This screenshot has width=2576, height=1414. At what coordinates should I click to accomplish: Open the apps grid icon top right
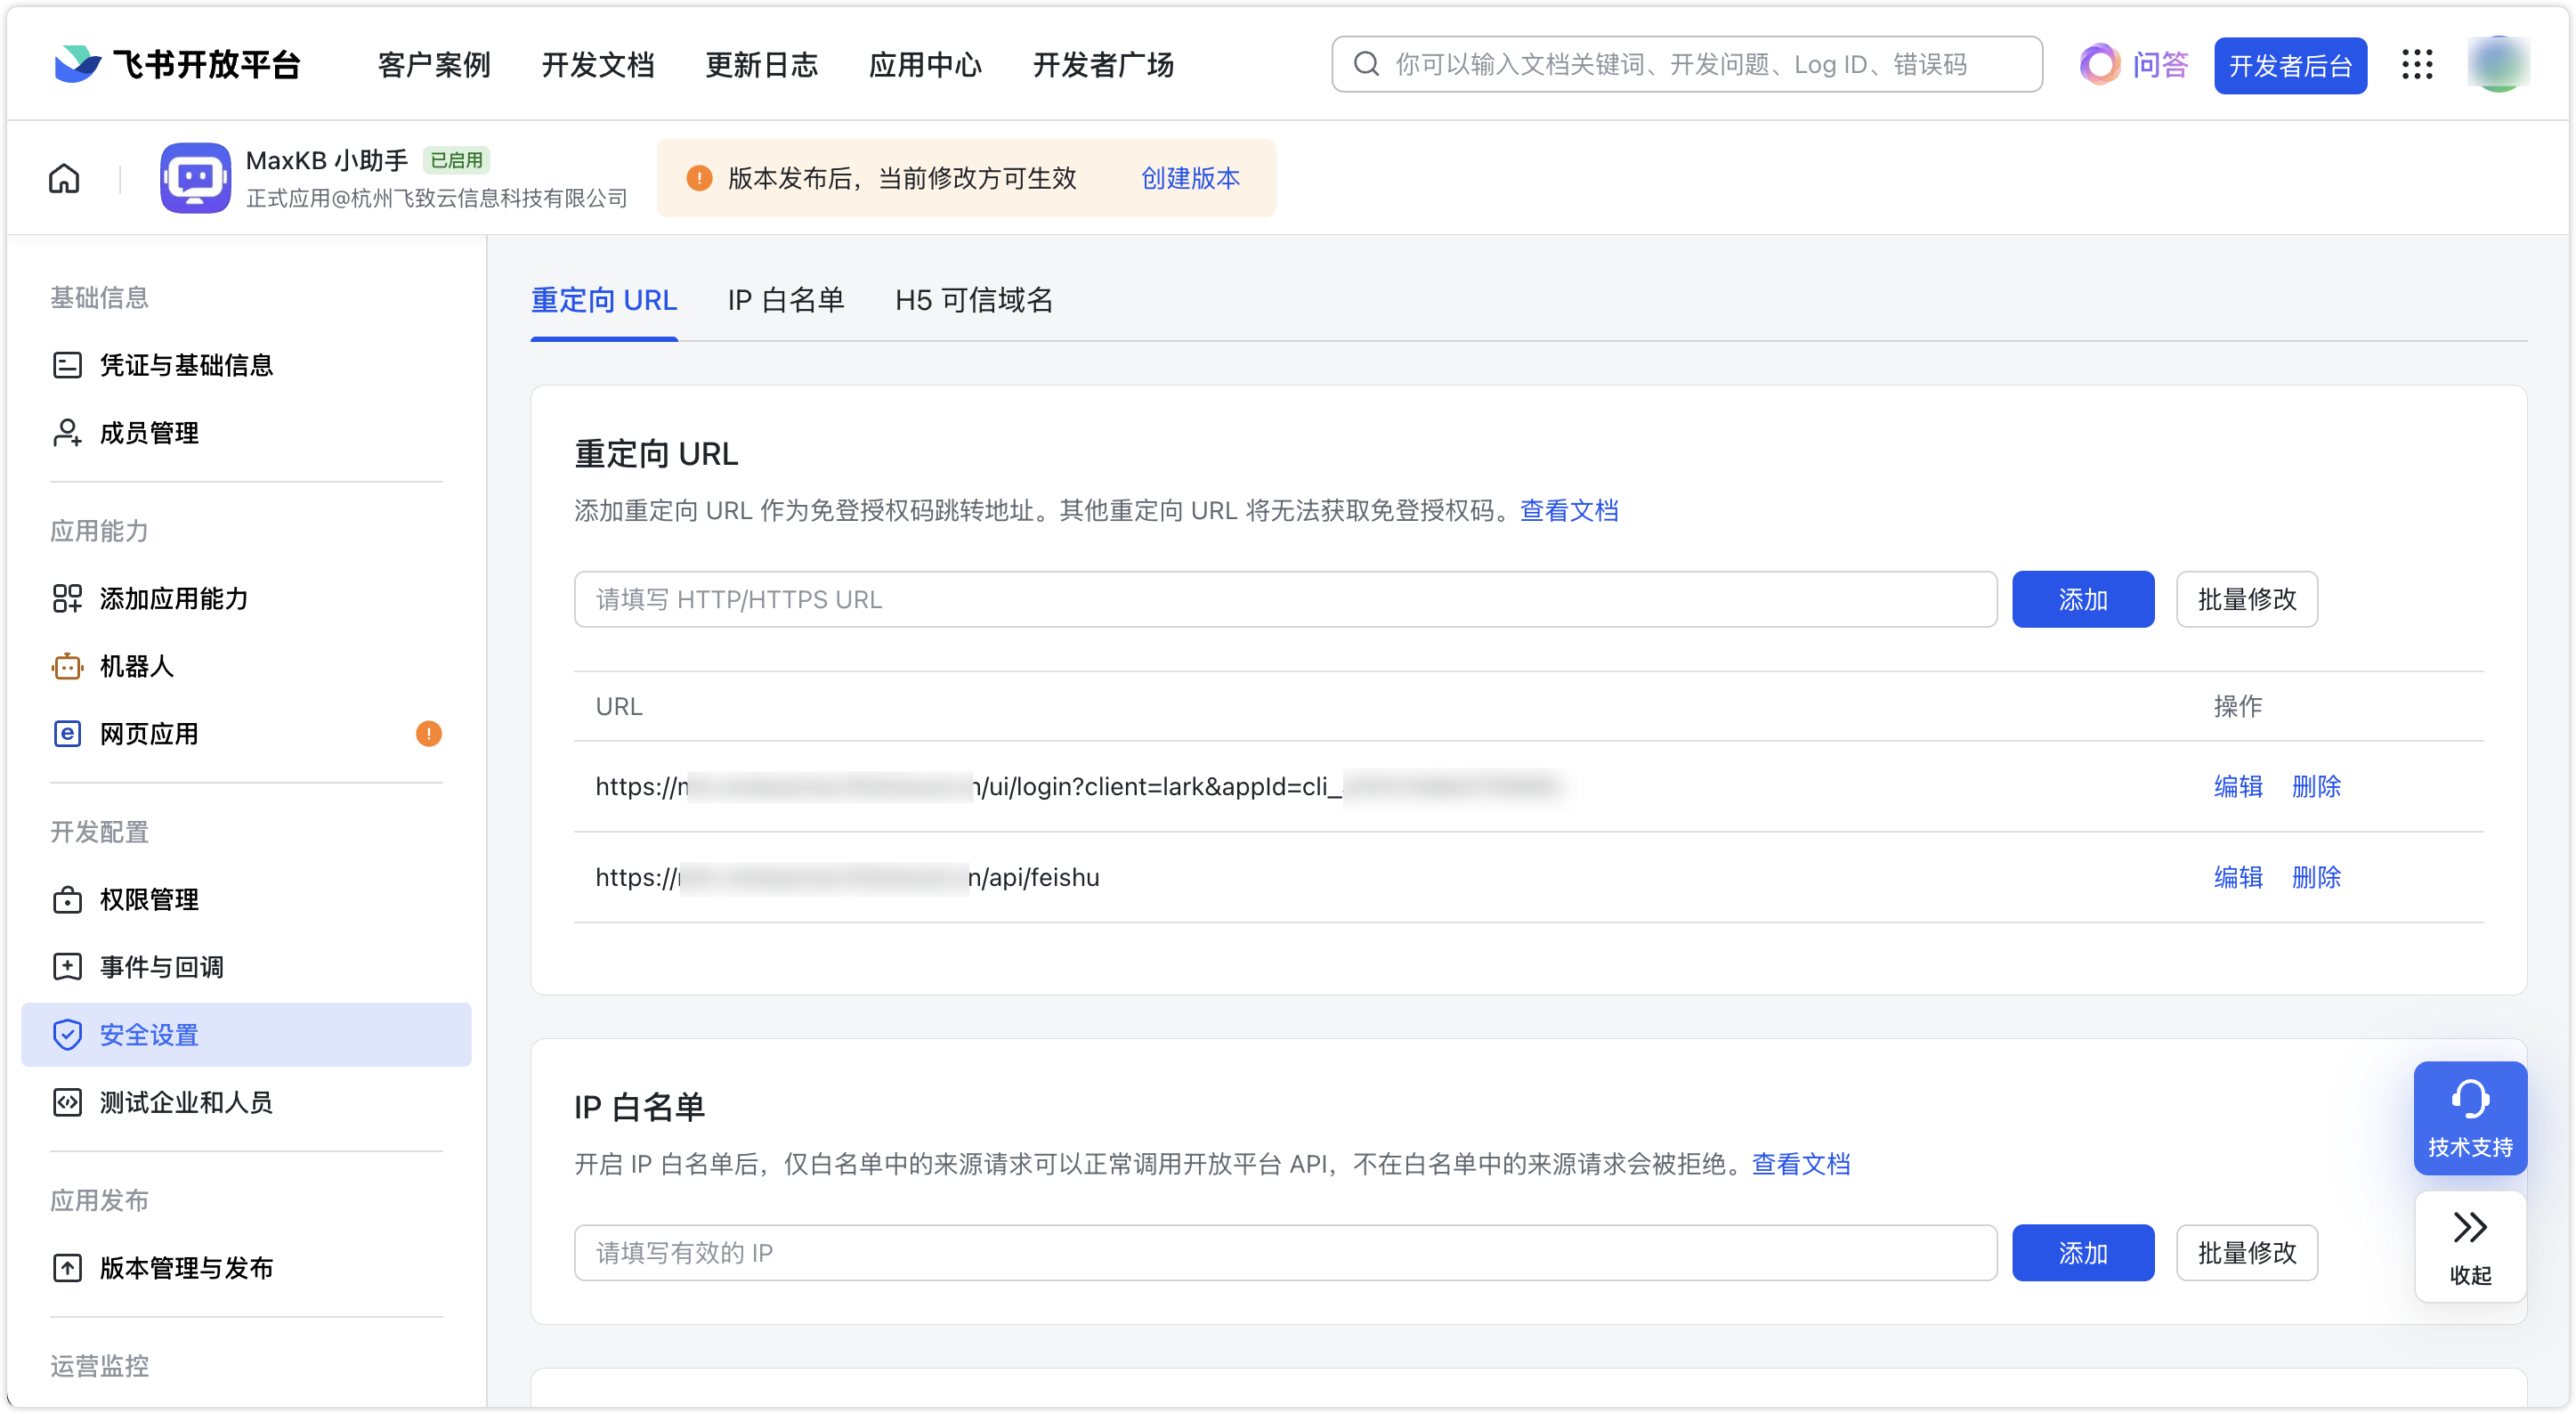(2418, 64)
